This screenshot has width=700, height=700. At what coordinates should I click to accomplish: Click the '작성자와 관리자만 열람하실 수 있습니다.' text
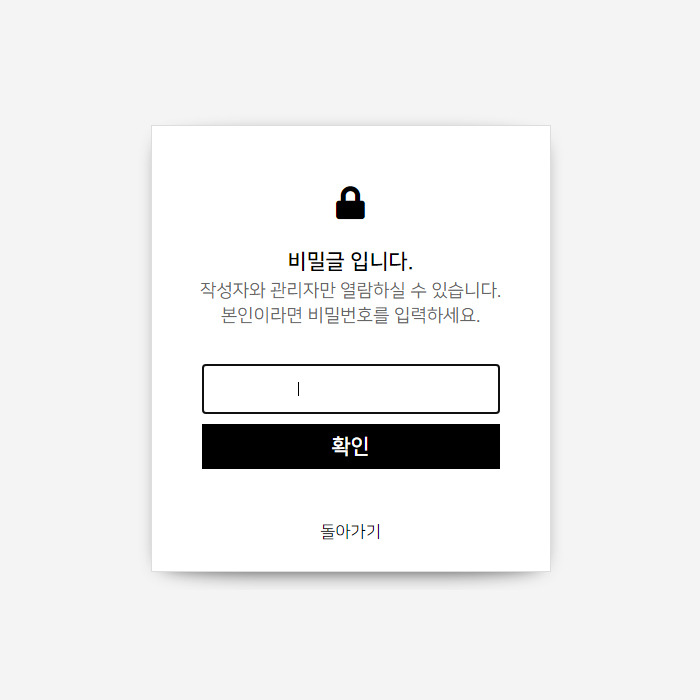[x=350, y=290]
